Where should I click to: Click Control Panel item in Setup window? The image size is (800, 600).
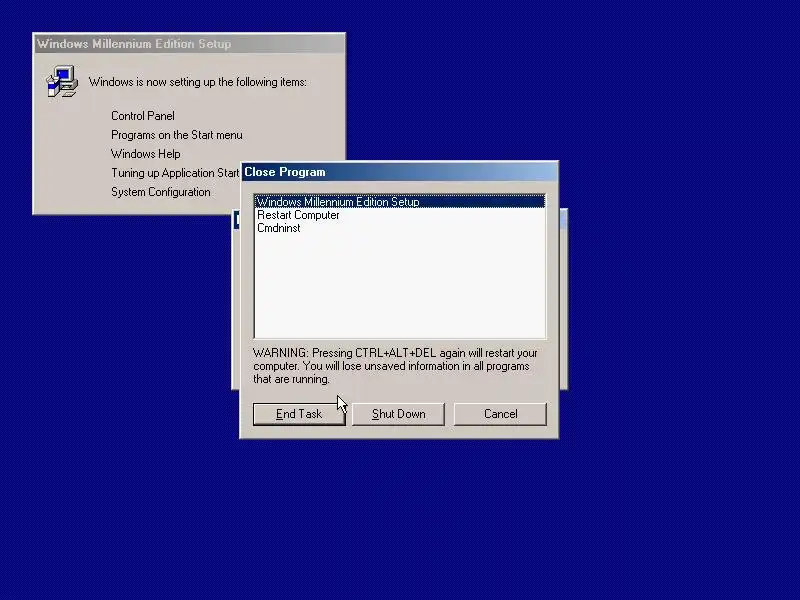(x=143, y=116)
